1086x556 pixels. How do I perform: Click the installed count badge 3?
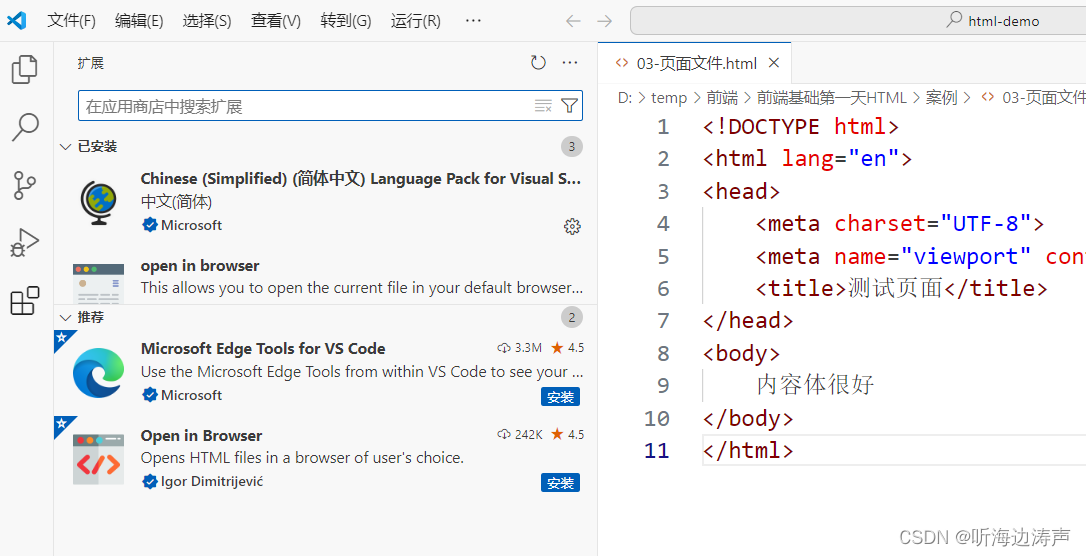click(x=571, y=146)
